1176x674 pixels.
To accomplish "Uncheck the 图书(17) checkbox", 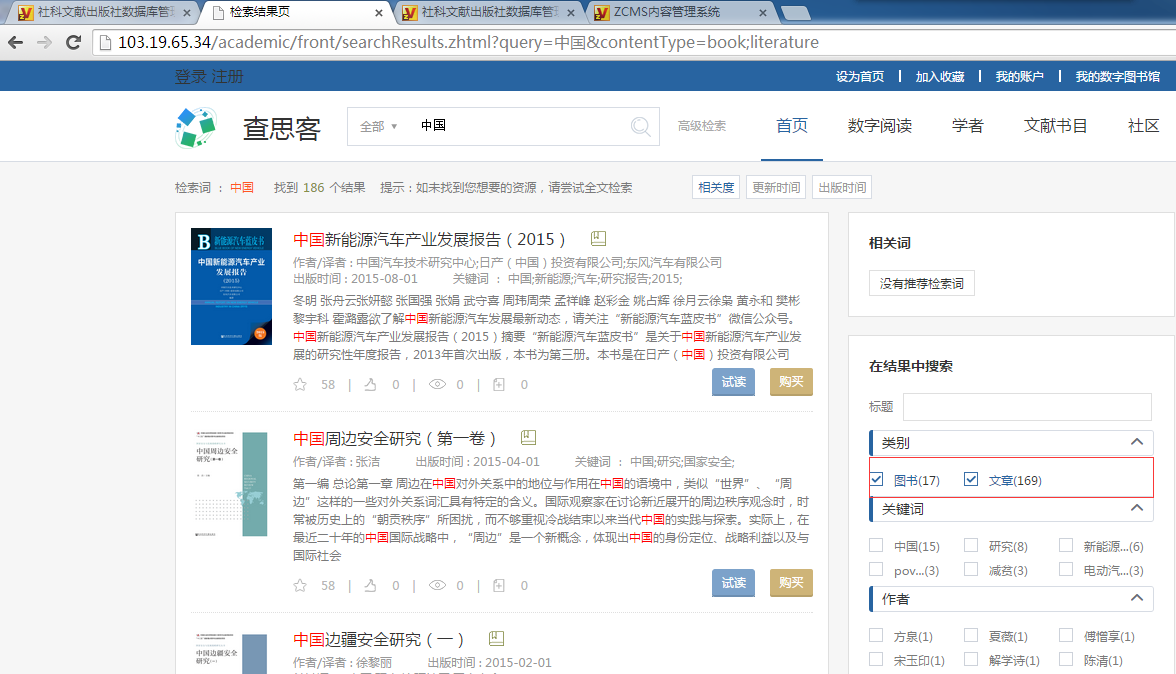I will click(x=877, y=480).
